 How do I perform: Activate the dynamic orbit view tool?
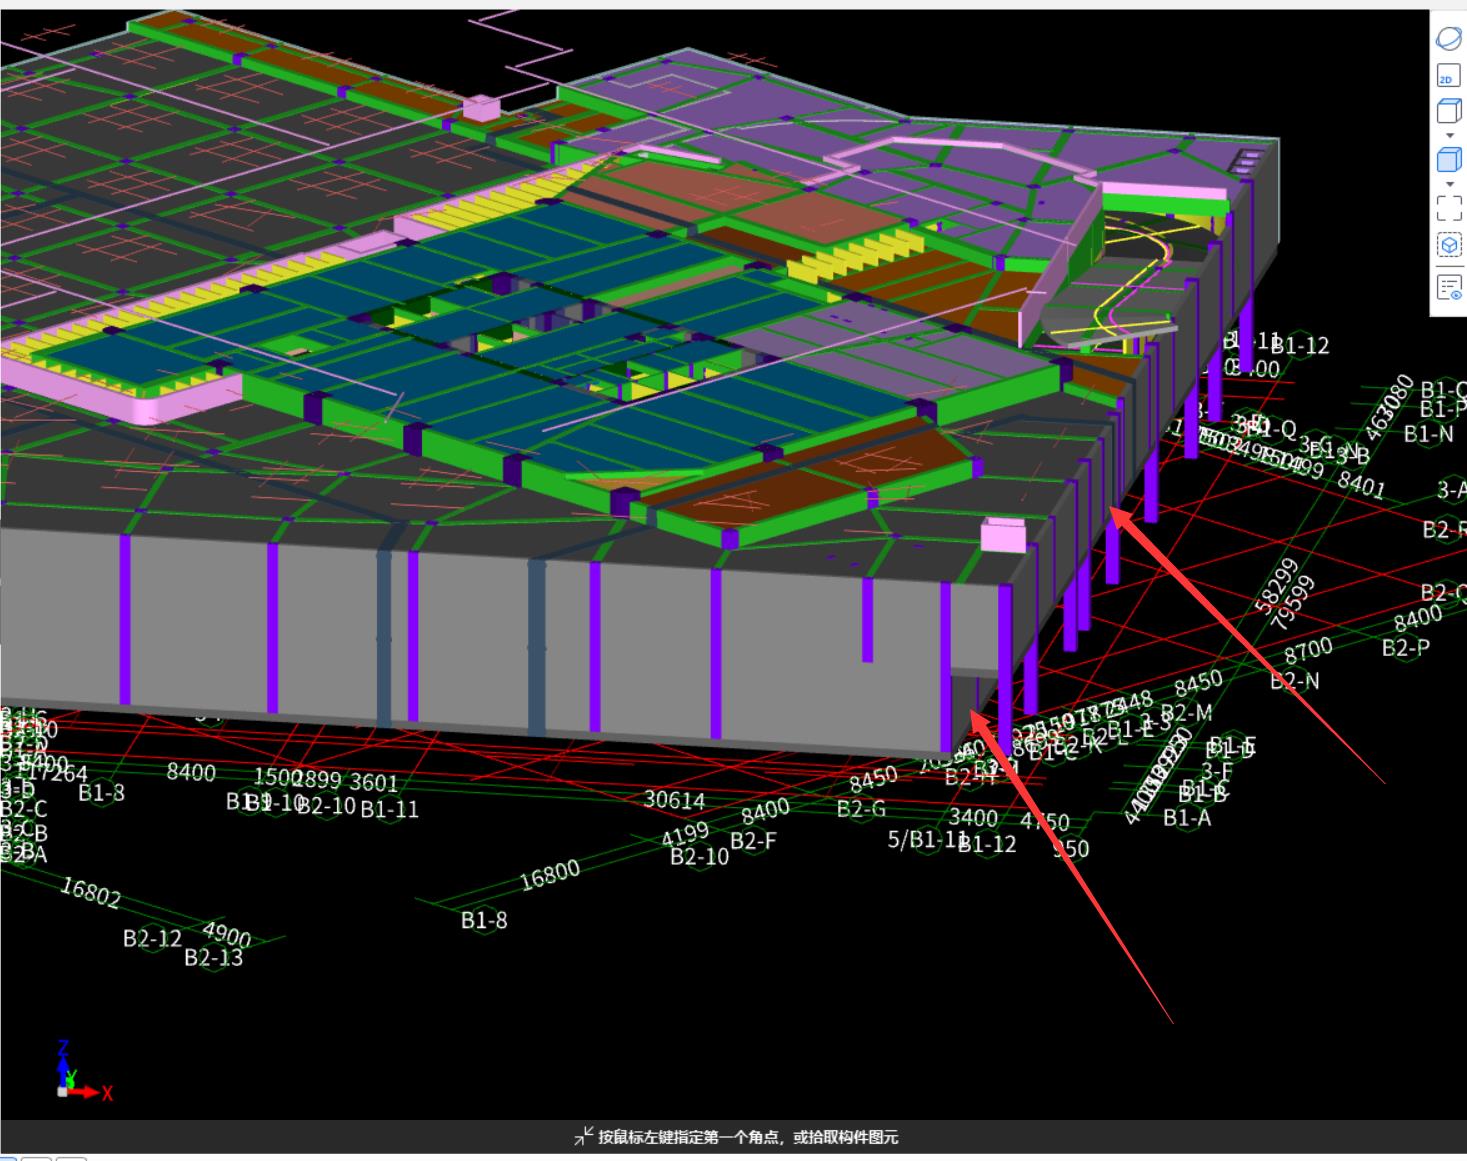tap(1448, 39)
